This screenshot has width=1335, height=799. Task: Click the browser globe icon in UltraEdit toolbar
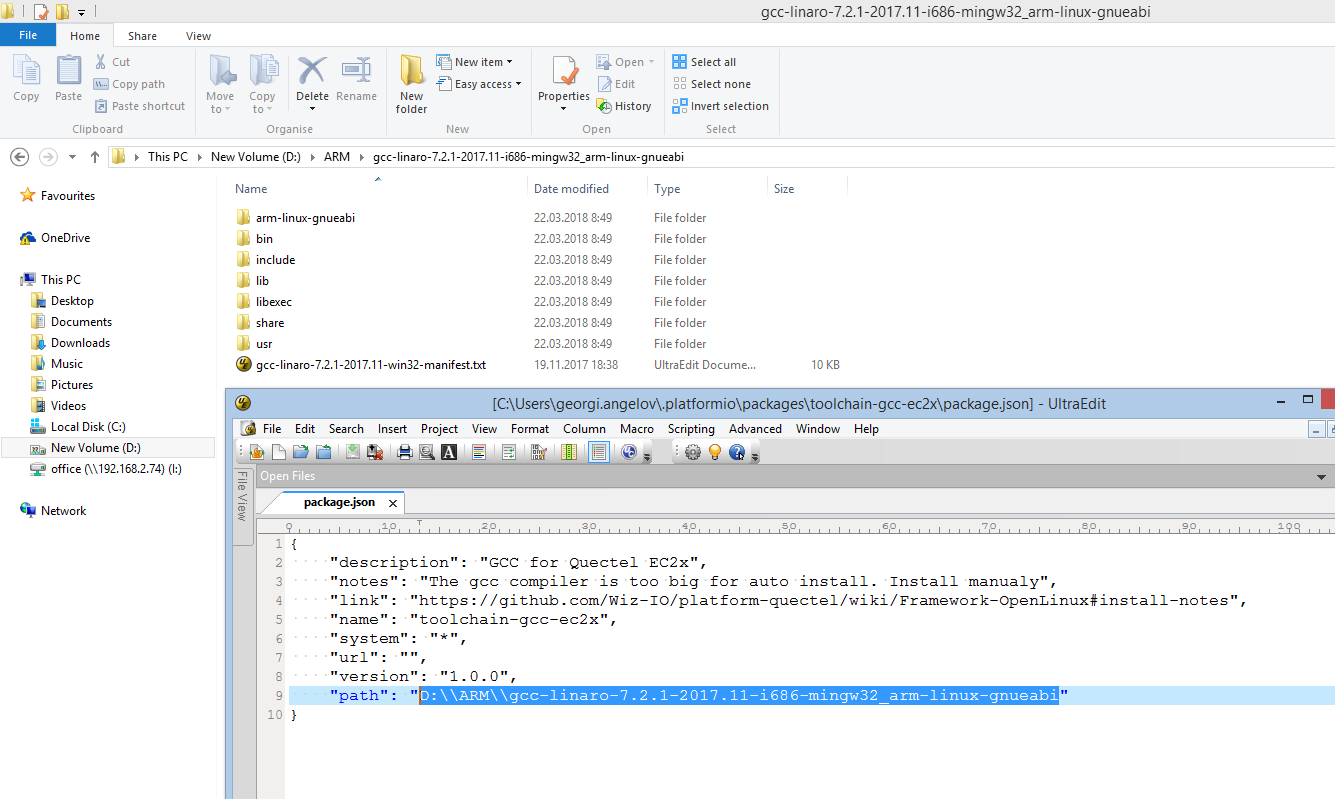[x=629, y=452]
